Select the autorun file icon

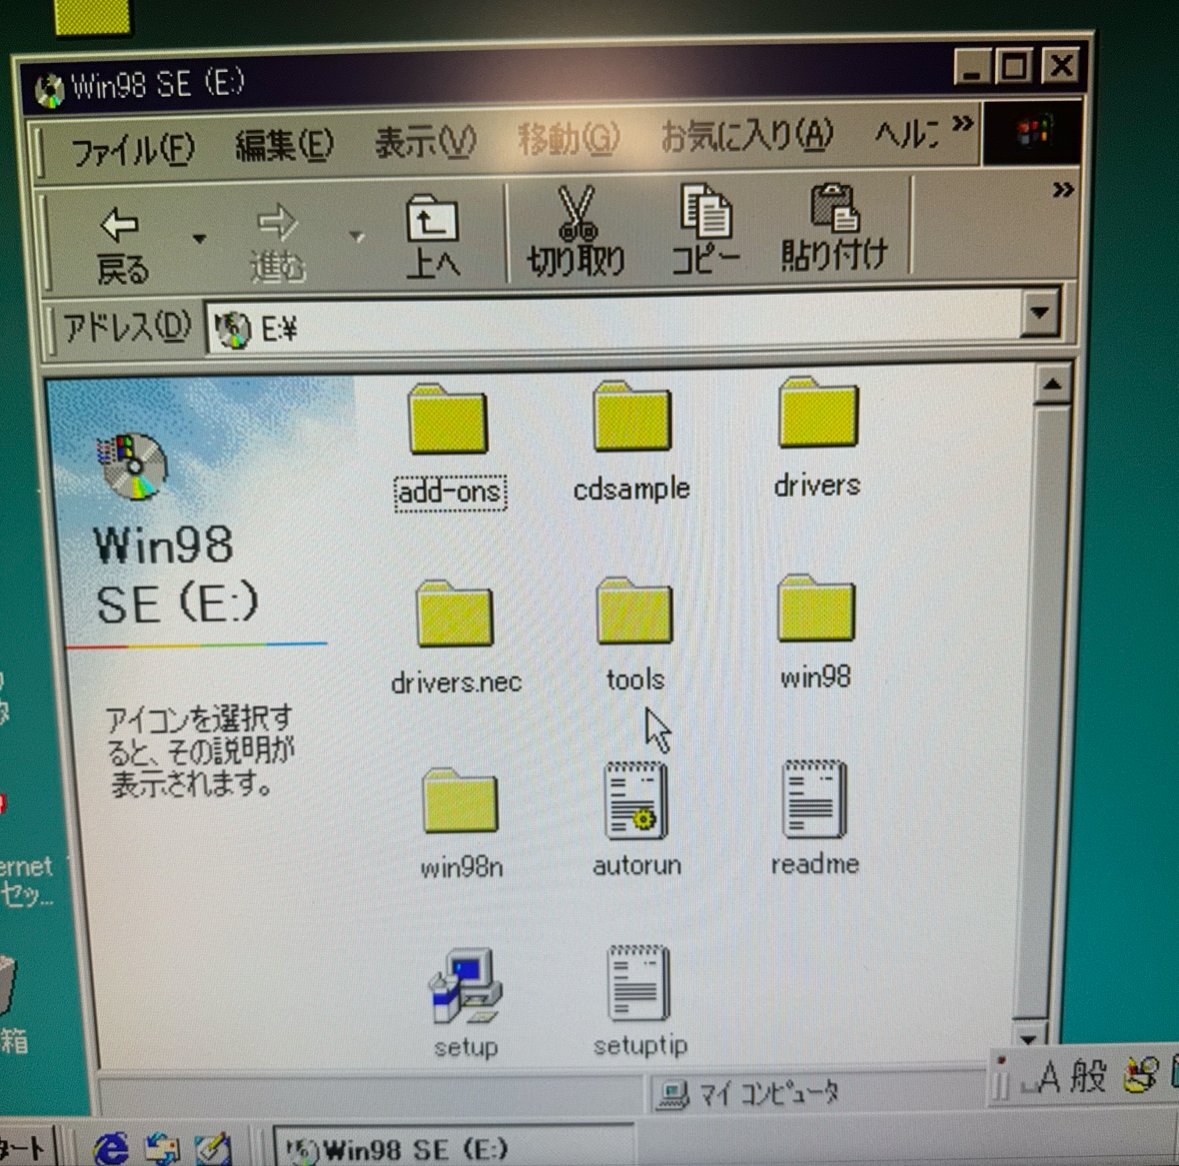pos(636,801)
